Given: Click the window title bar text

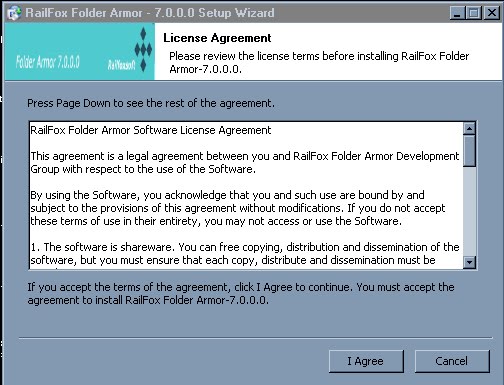Looking at the screenshot, I should [150, 13].
